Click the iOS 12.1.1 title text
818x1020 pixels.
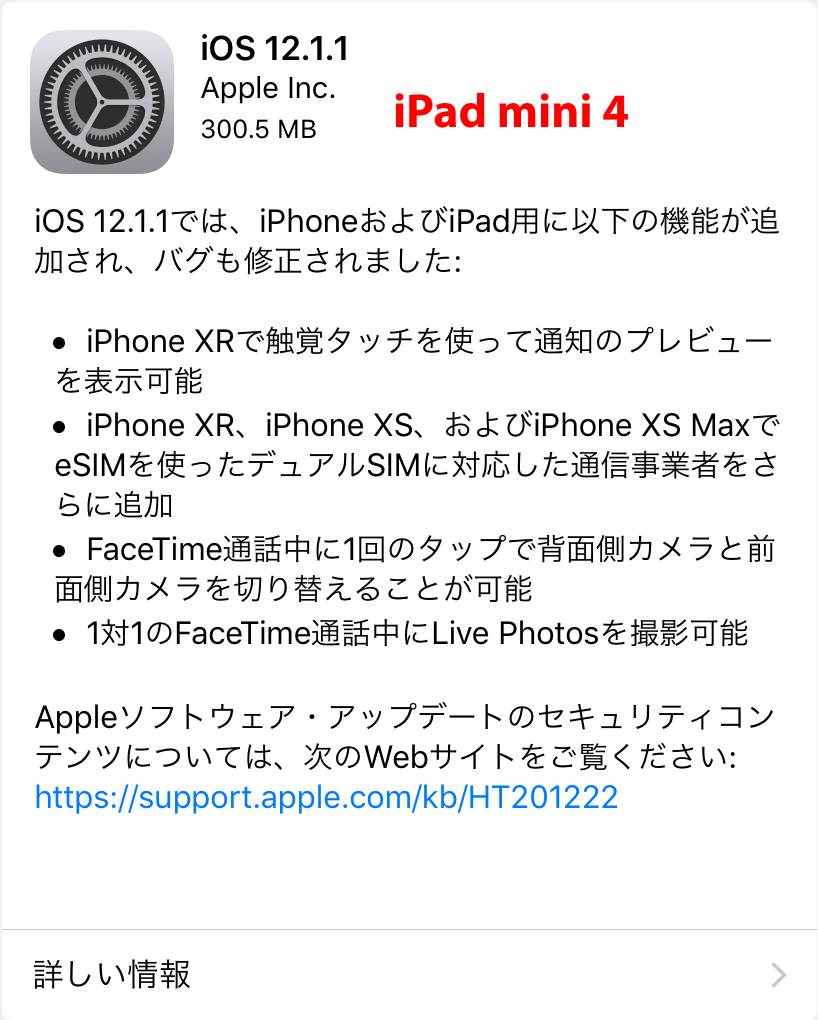pos(275,48)
